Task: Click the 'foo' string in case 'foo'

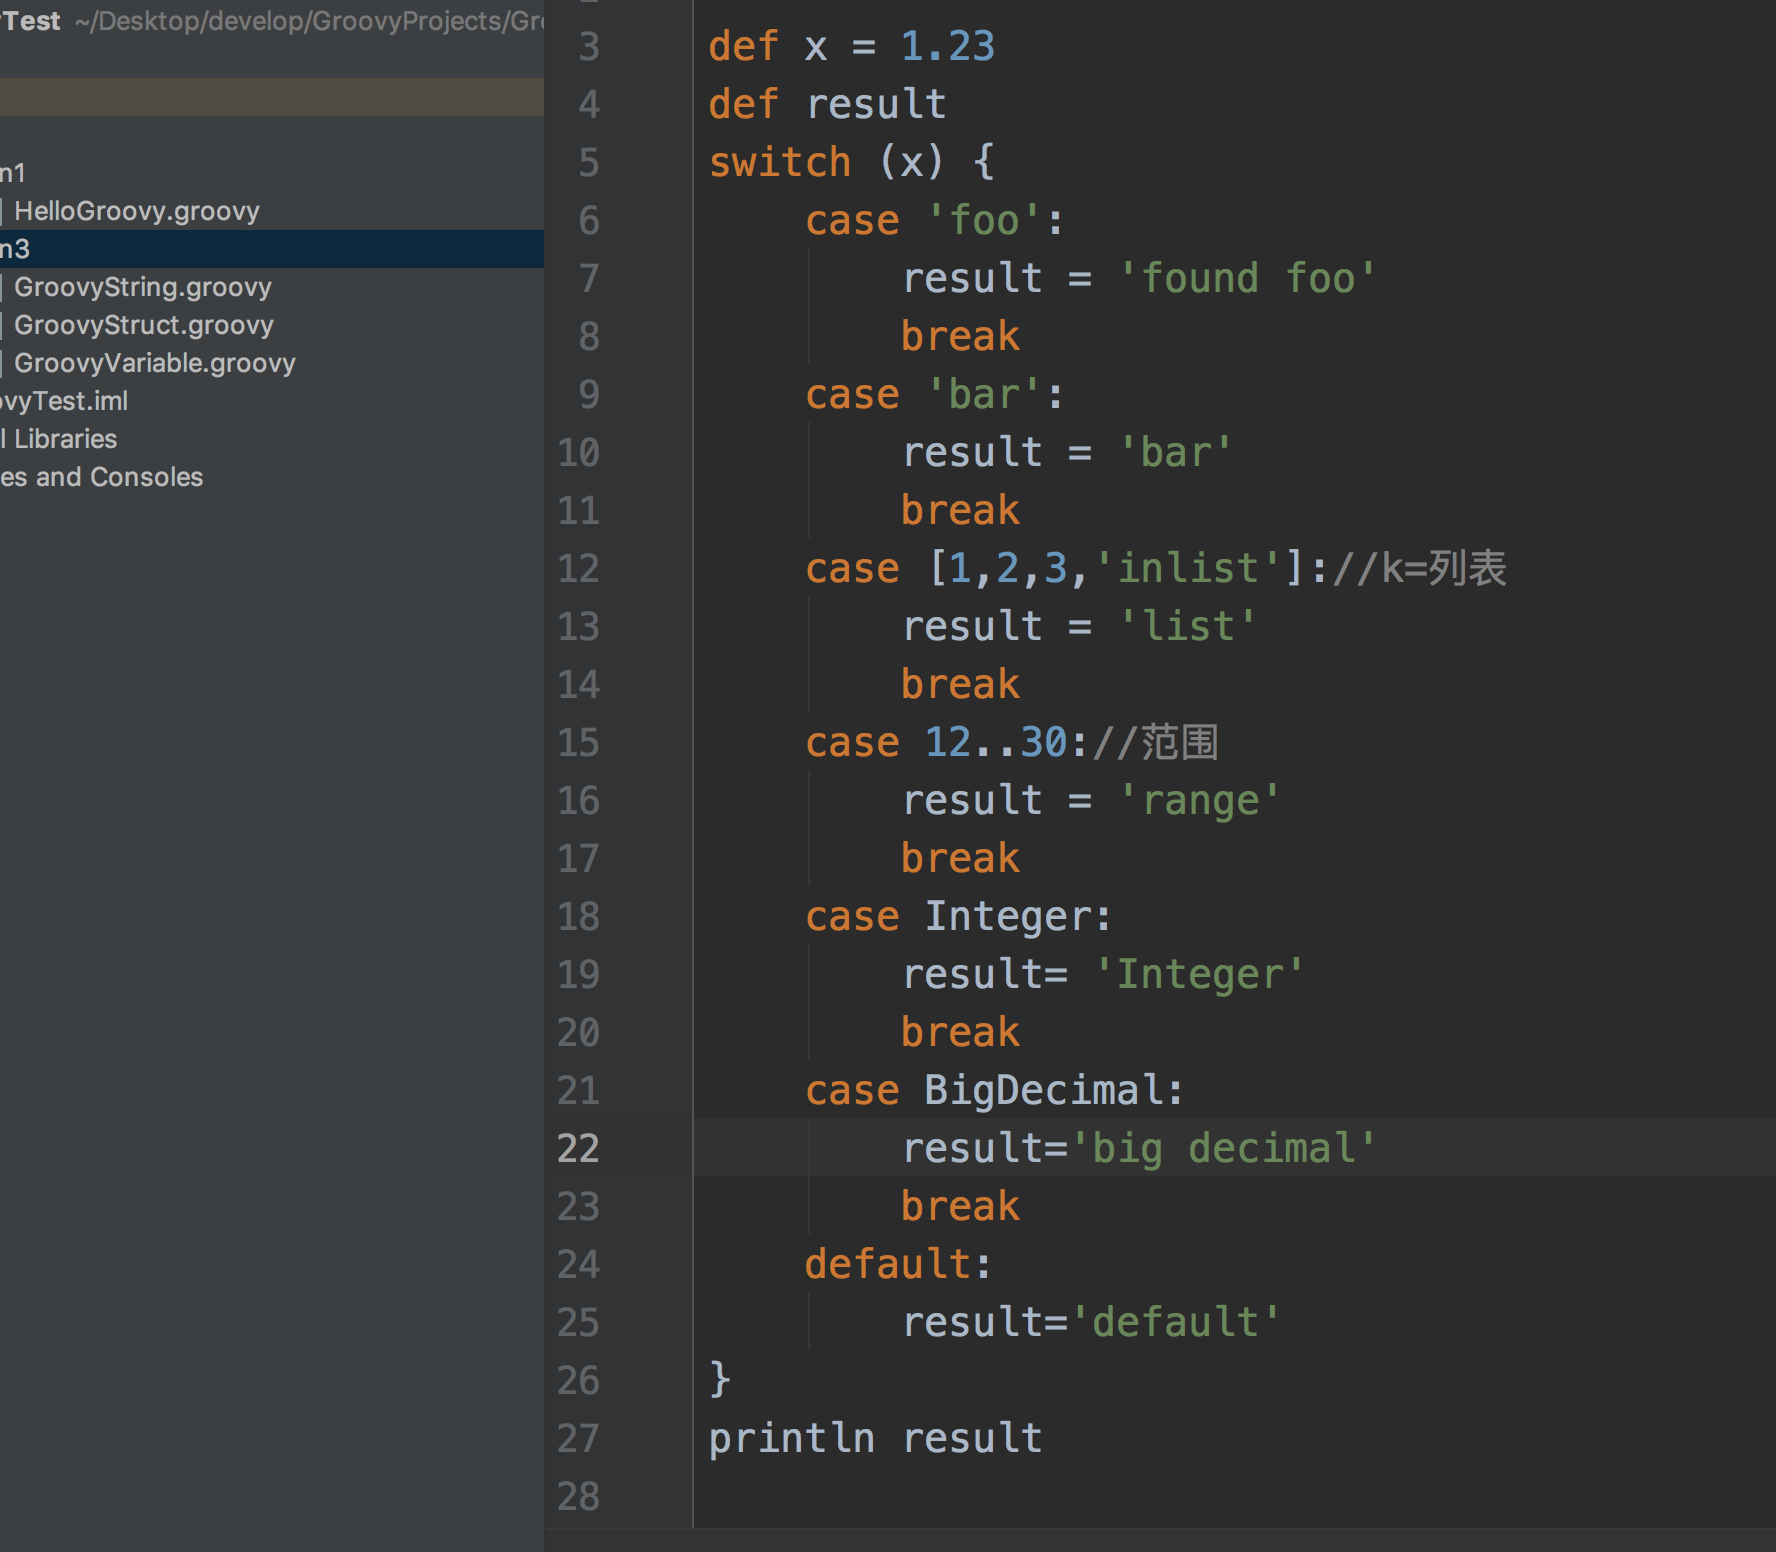Action: coord(983,220)
